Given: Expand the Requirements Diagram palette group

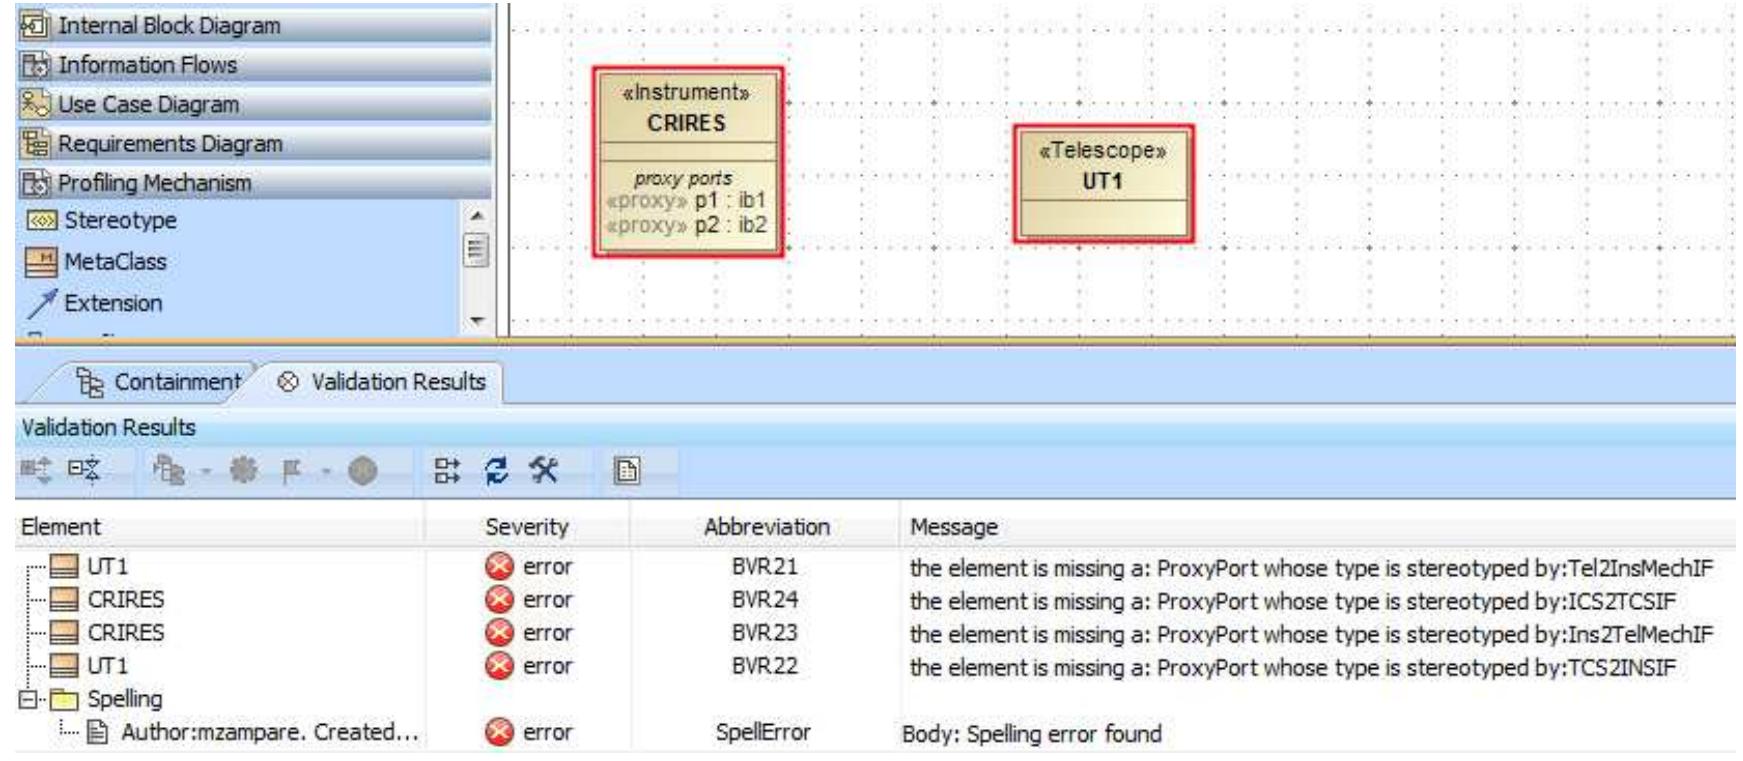Looking at the screenshot, I should pos(254,144).
